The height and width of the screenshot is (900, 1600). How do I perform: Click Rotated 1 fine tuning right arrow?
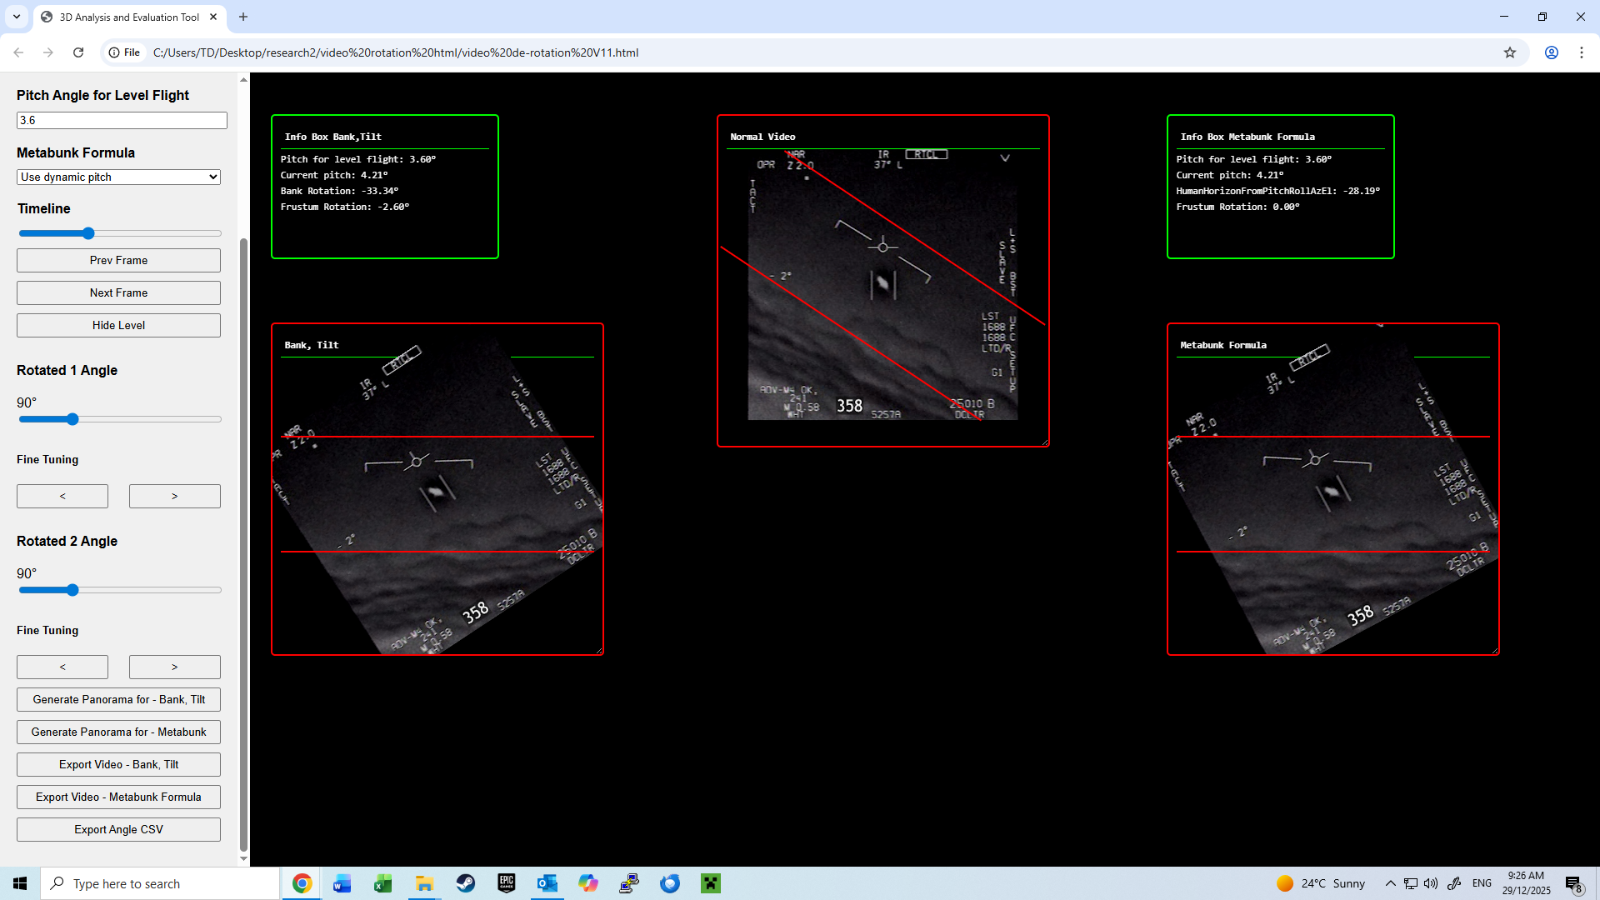tap(174, 496)
